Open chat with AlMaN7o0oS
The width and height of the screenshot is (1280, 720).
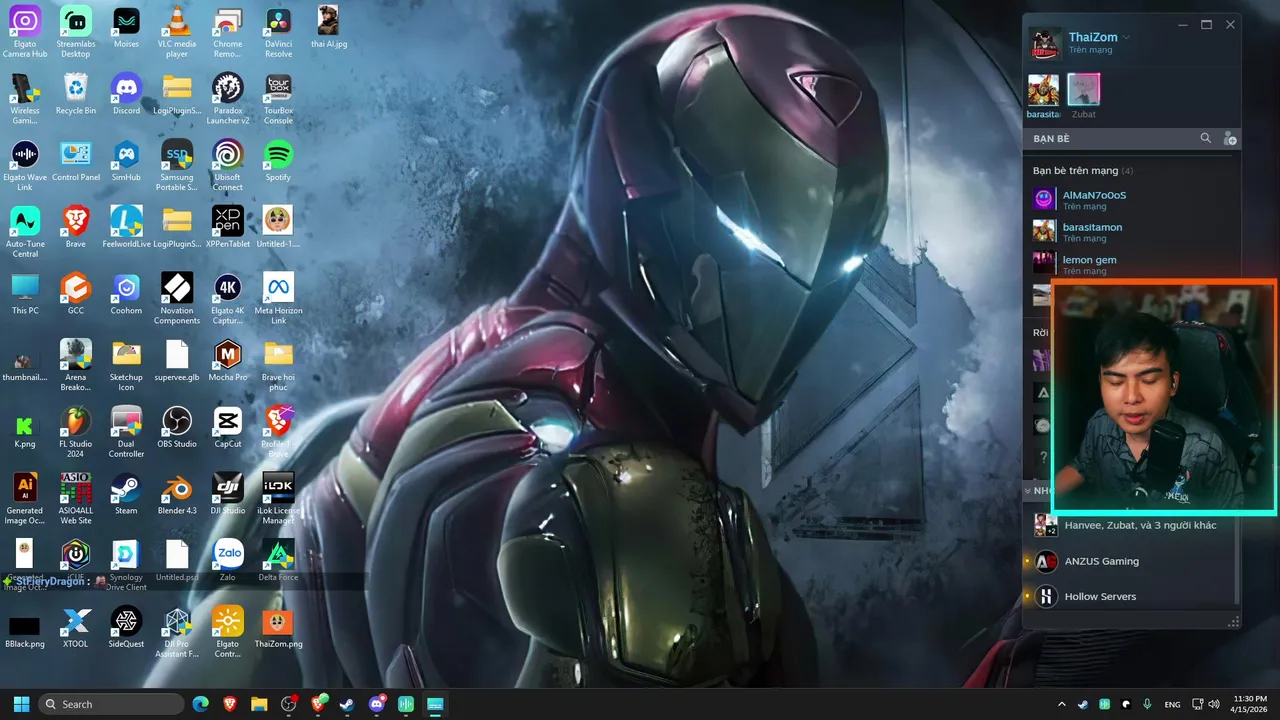point(1132,200)
